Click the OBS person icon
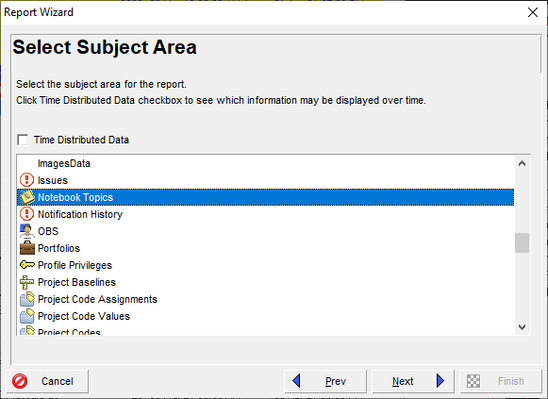The width and height of the screenshot is (548, 399). (x=27, y=231)
